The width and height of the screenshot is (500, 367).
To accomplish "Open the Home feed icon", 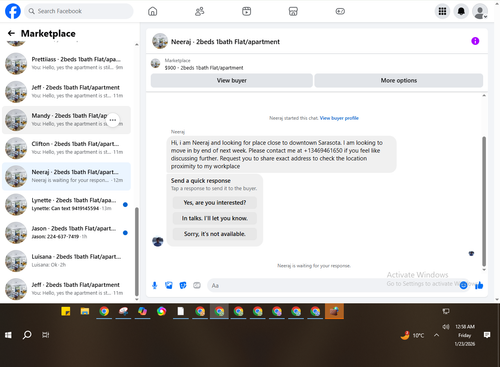I will 153,11.
